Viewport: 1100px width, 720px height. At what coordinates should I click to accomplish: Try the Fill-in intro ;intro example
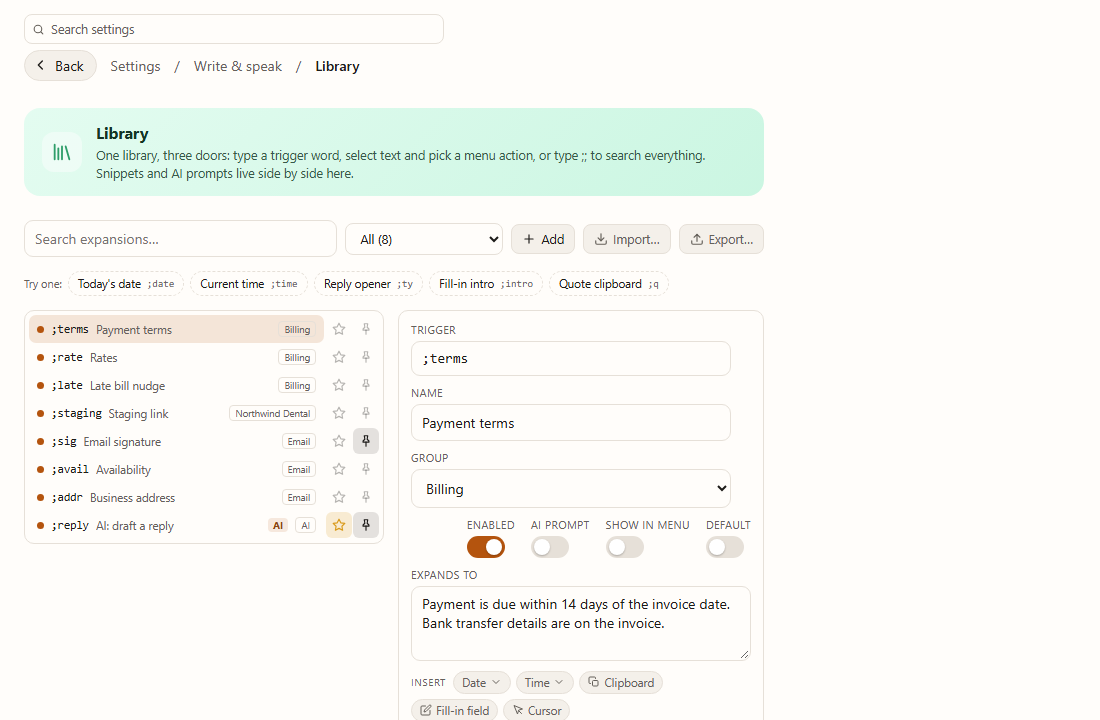point(486,284)
